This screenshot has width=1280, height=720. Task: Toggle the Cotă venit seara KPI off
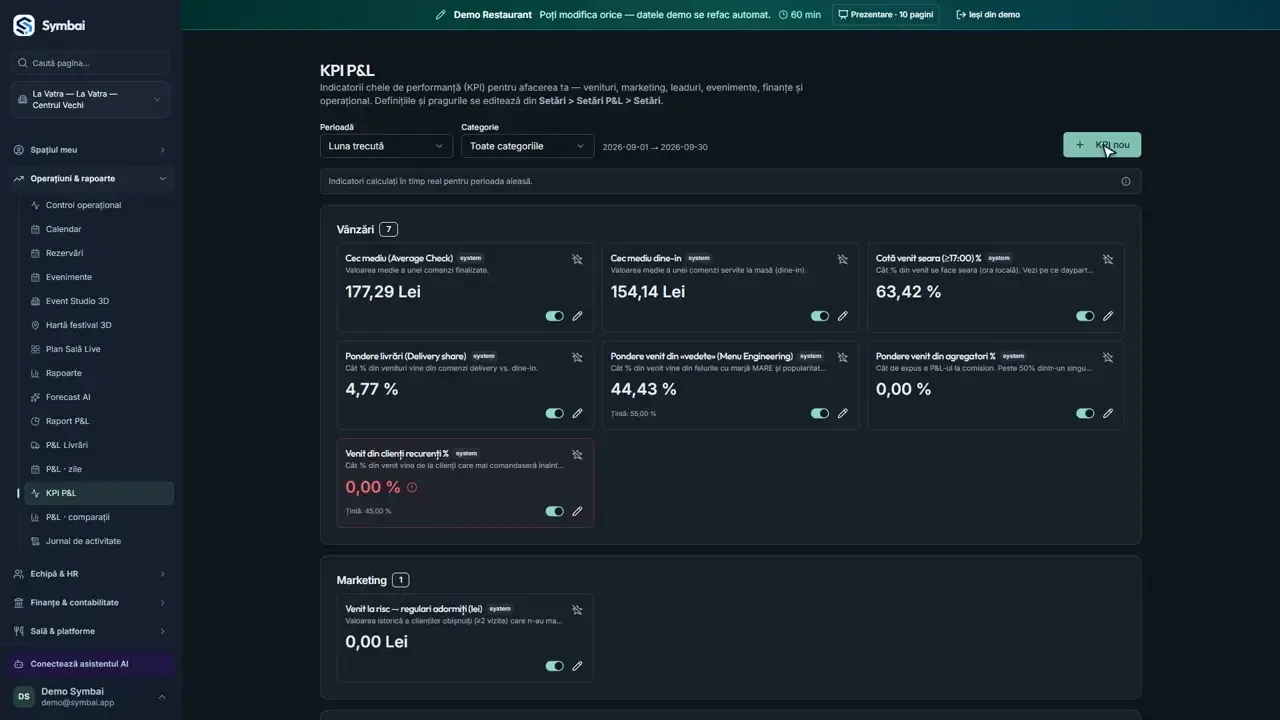(x=1085, y=316)
